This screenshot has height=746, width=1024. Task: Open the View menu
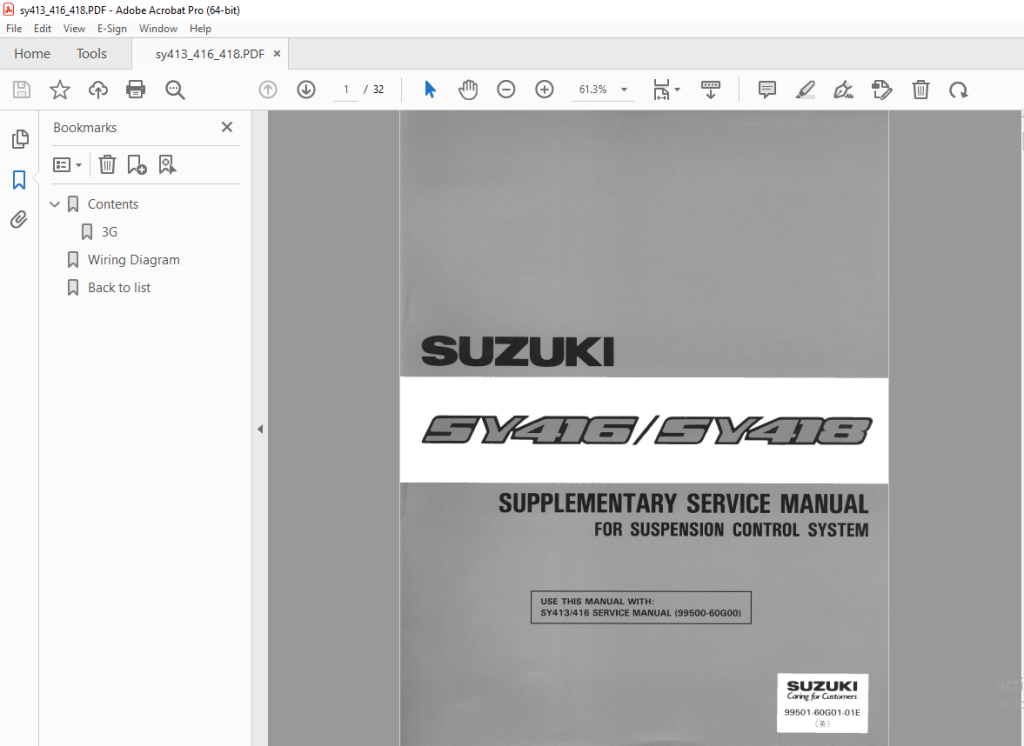pyautogui.click(x=74, y=29)
